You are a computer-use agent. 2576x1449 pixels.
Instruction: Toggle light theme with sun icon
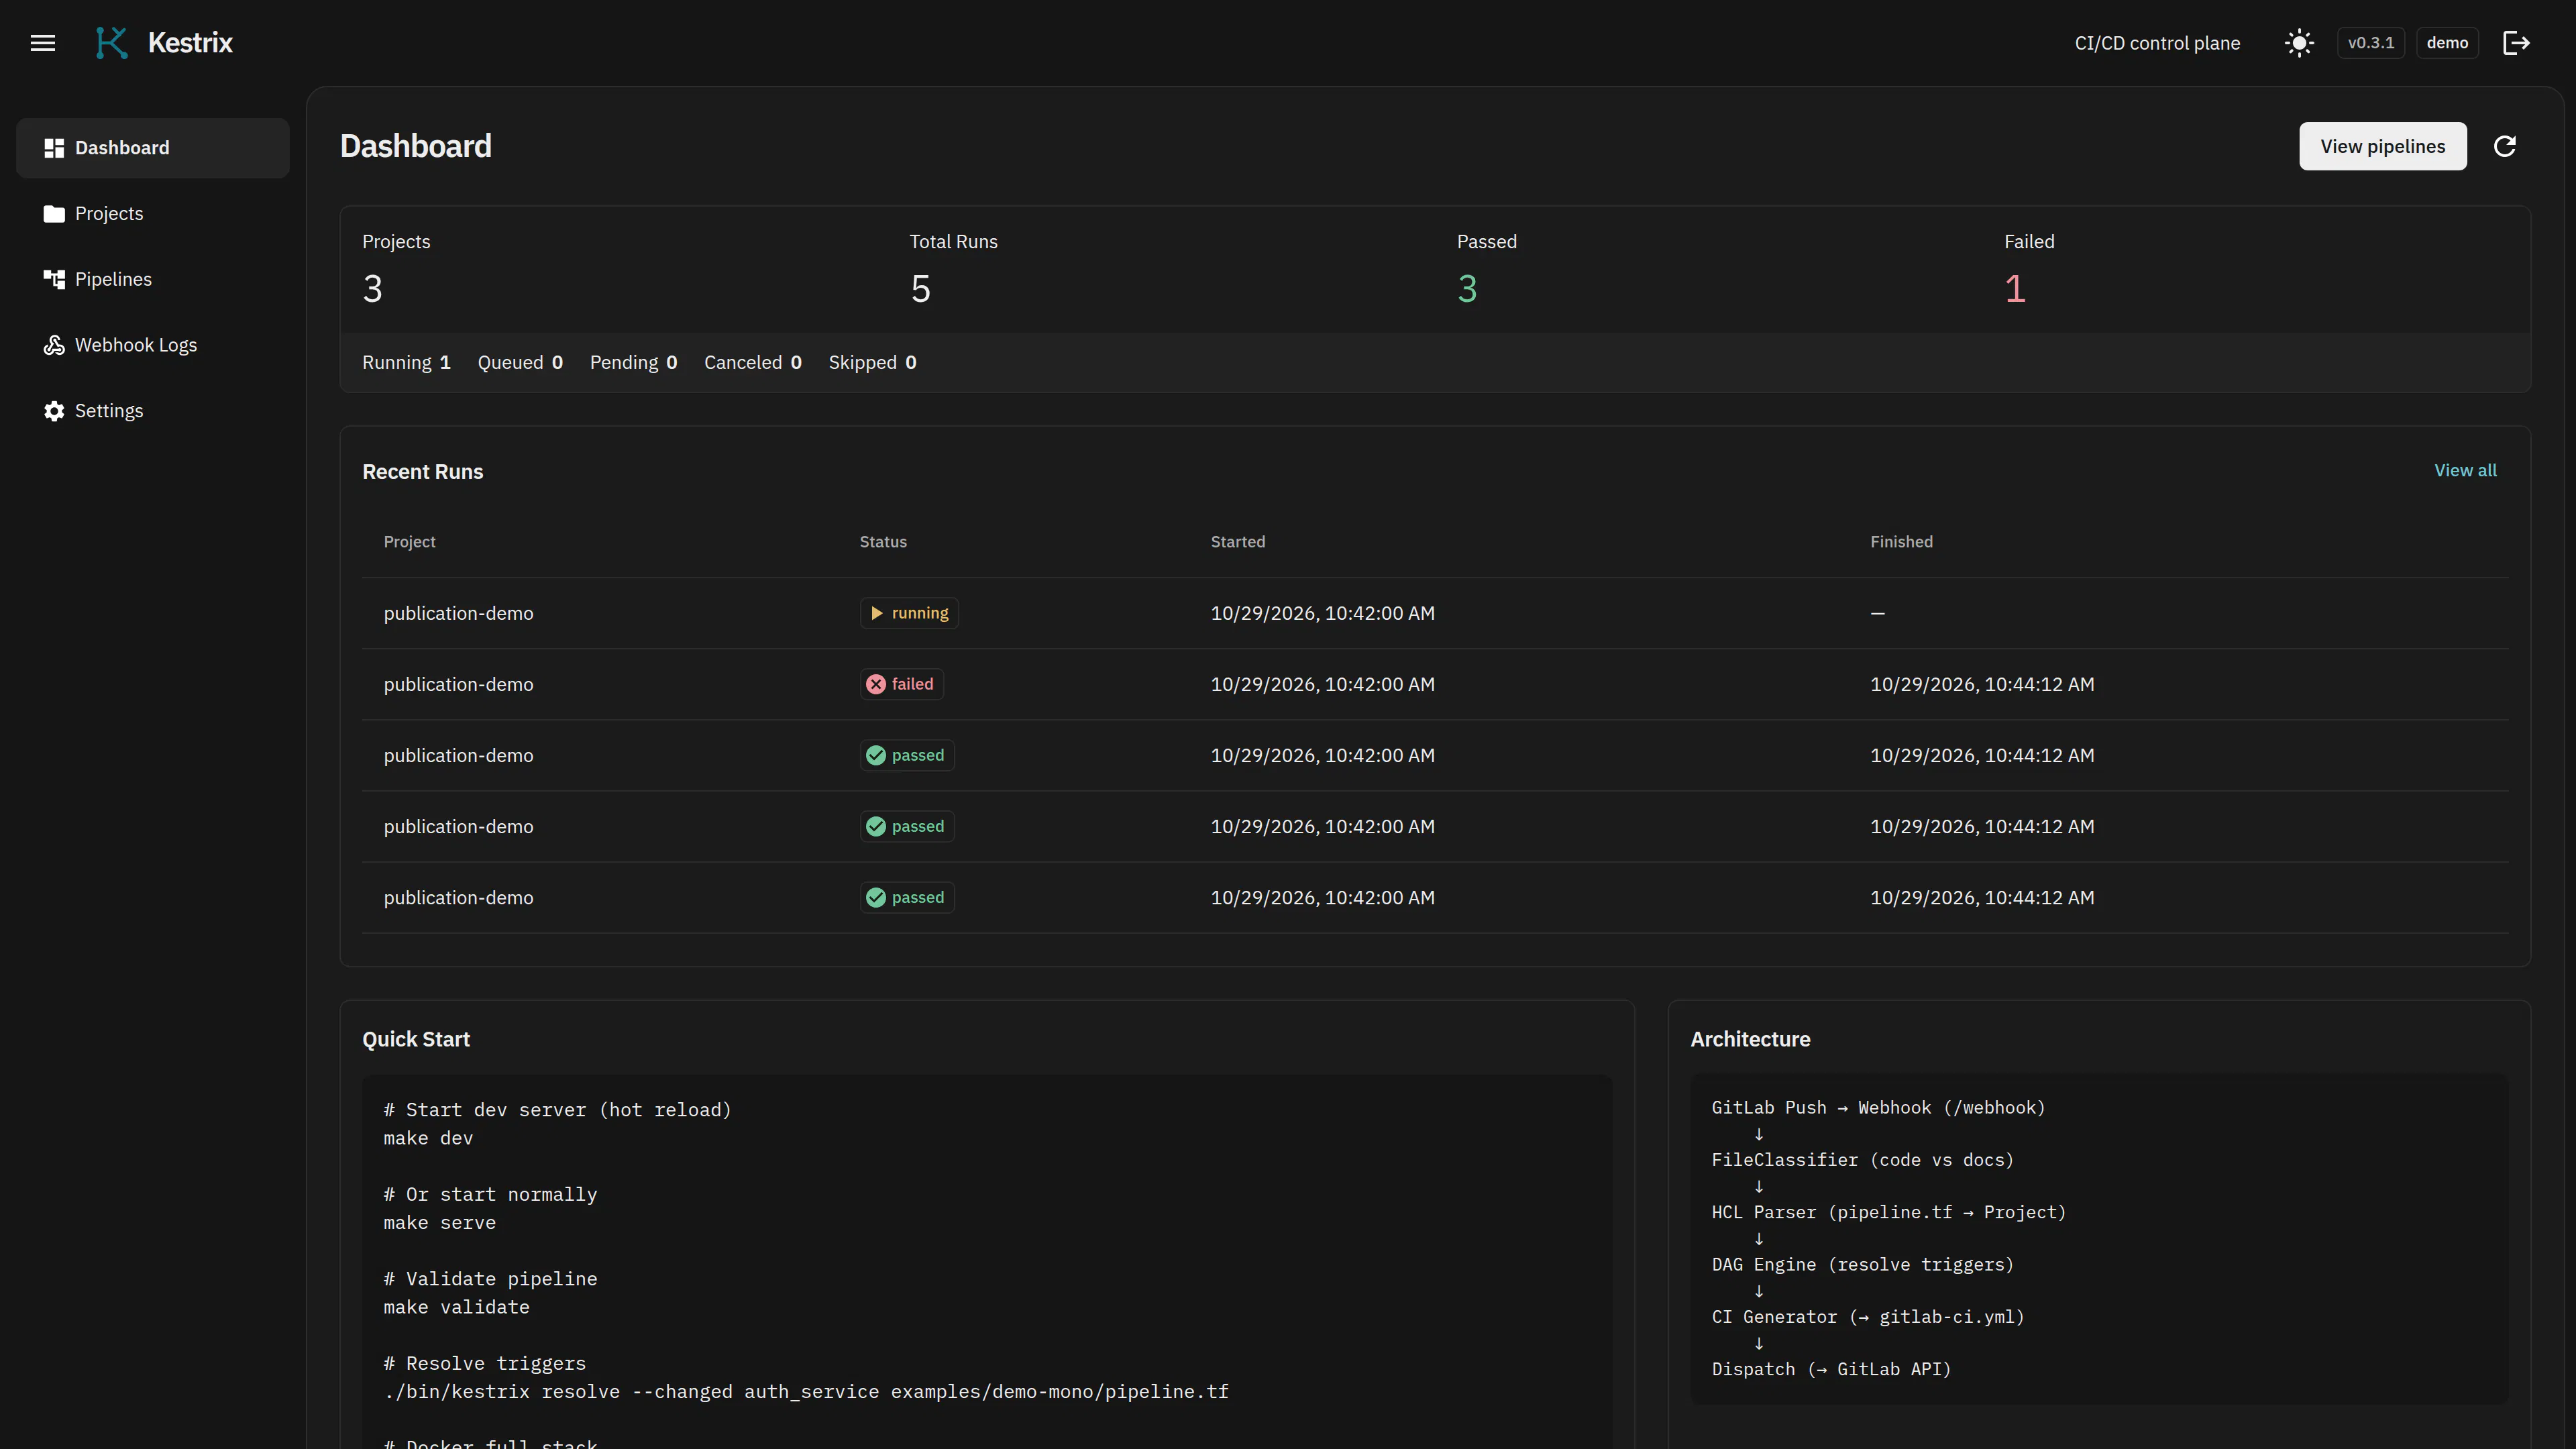2299,43
